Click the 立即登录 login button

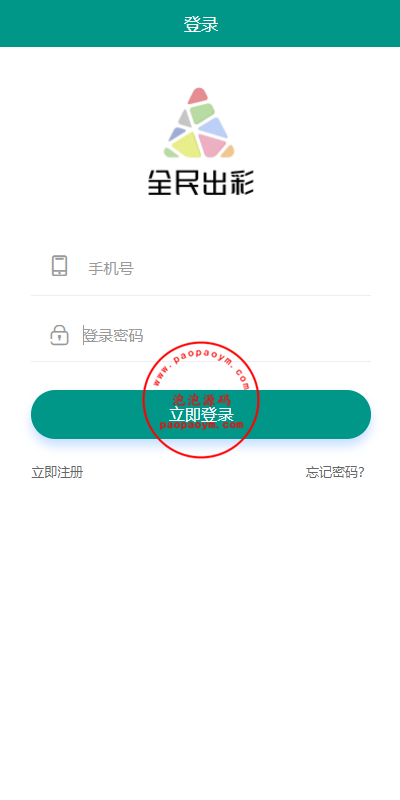pos(201,414)
